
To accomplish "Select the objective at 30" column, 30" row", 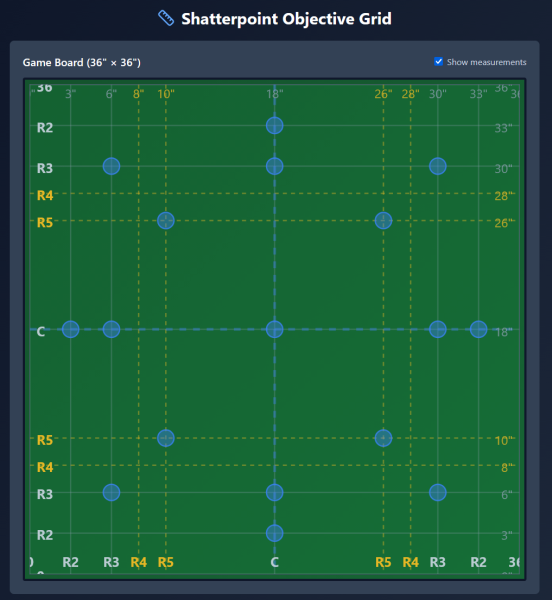I will click(x=438, y=166).
